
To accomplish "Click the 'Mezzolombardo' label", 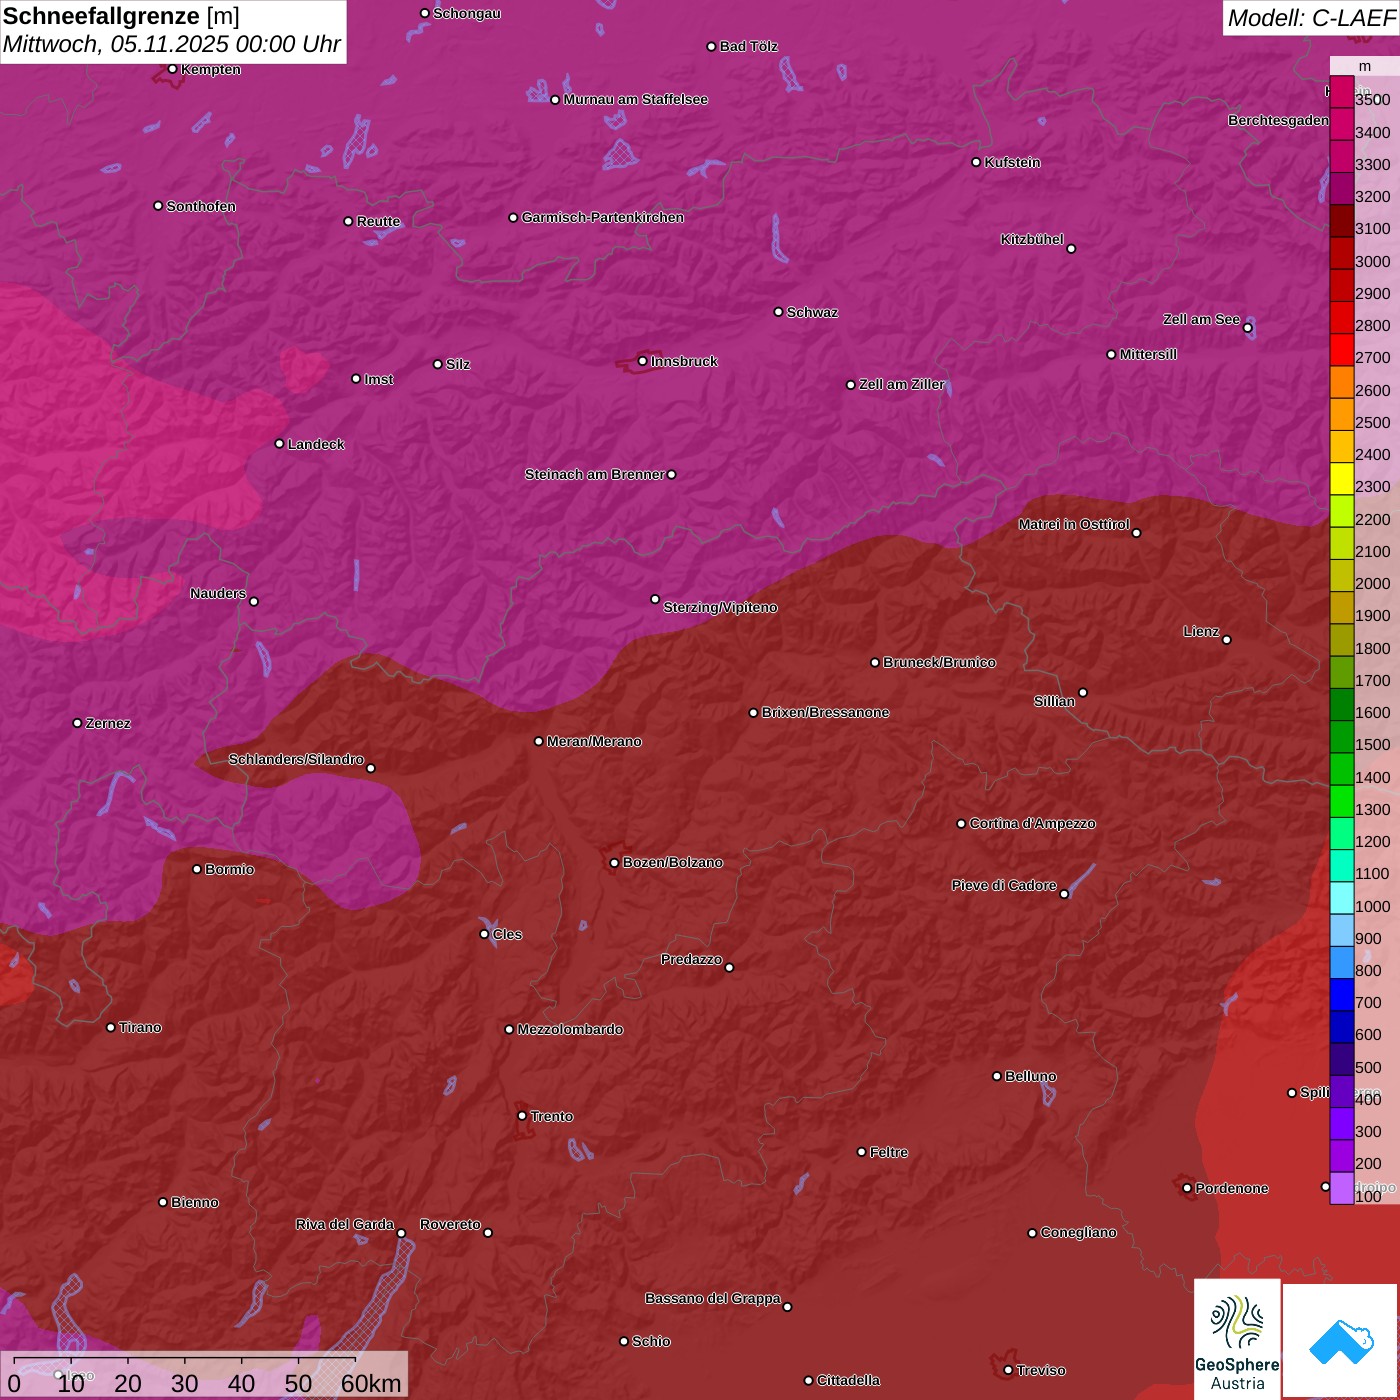I will pyautogui.click(x=570, y=1029).
